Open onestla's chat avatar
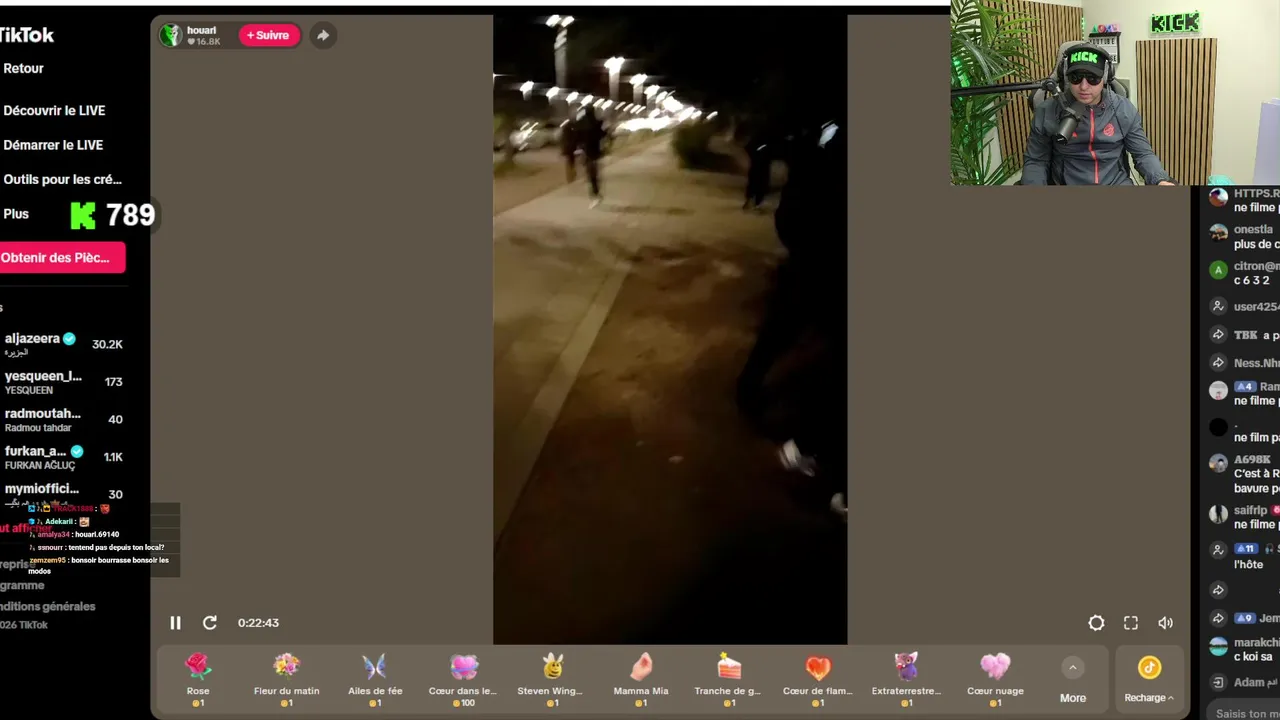Viewport: 1280px width, 720px height. click(1218, 233)
